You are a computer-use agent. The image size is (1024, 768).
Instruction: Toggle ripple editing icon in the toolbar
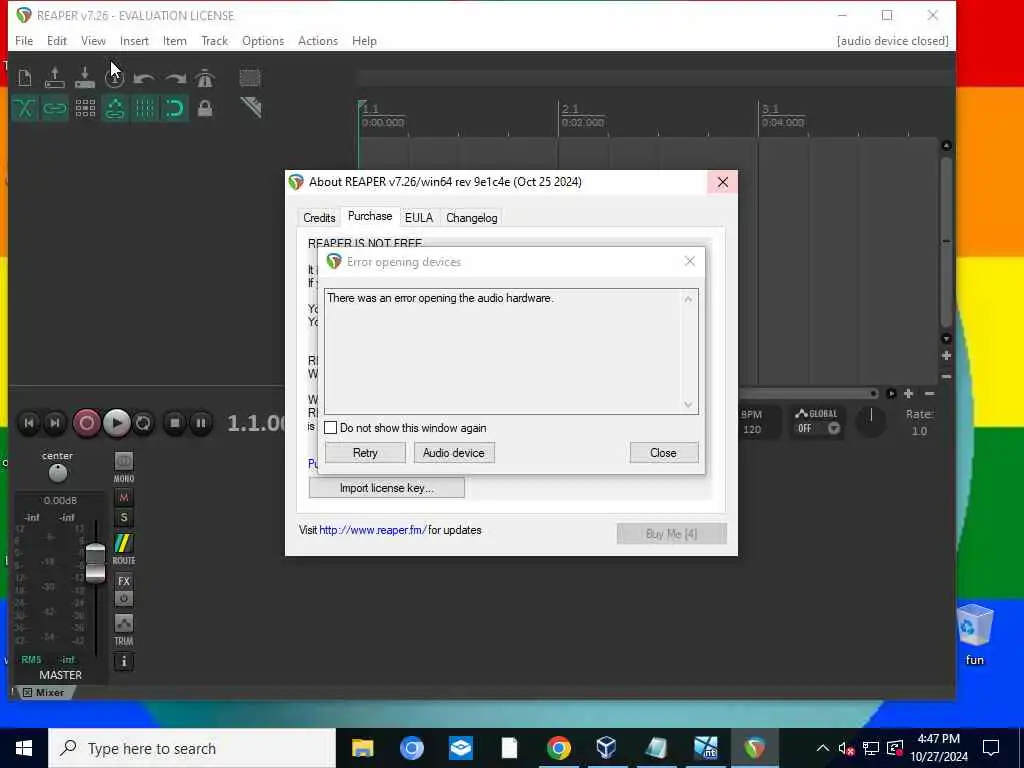tap(85, 108)
